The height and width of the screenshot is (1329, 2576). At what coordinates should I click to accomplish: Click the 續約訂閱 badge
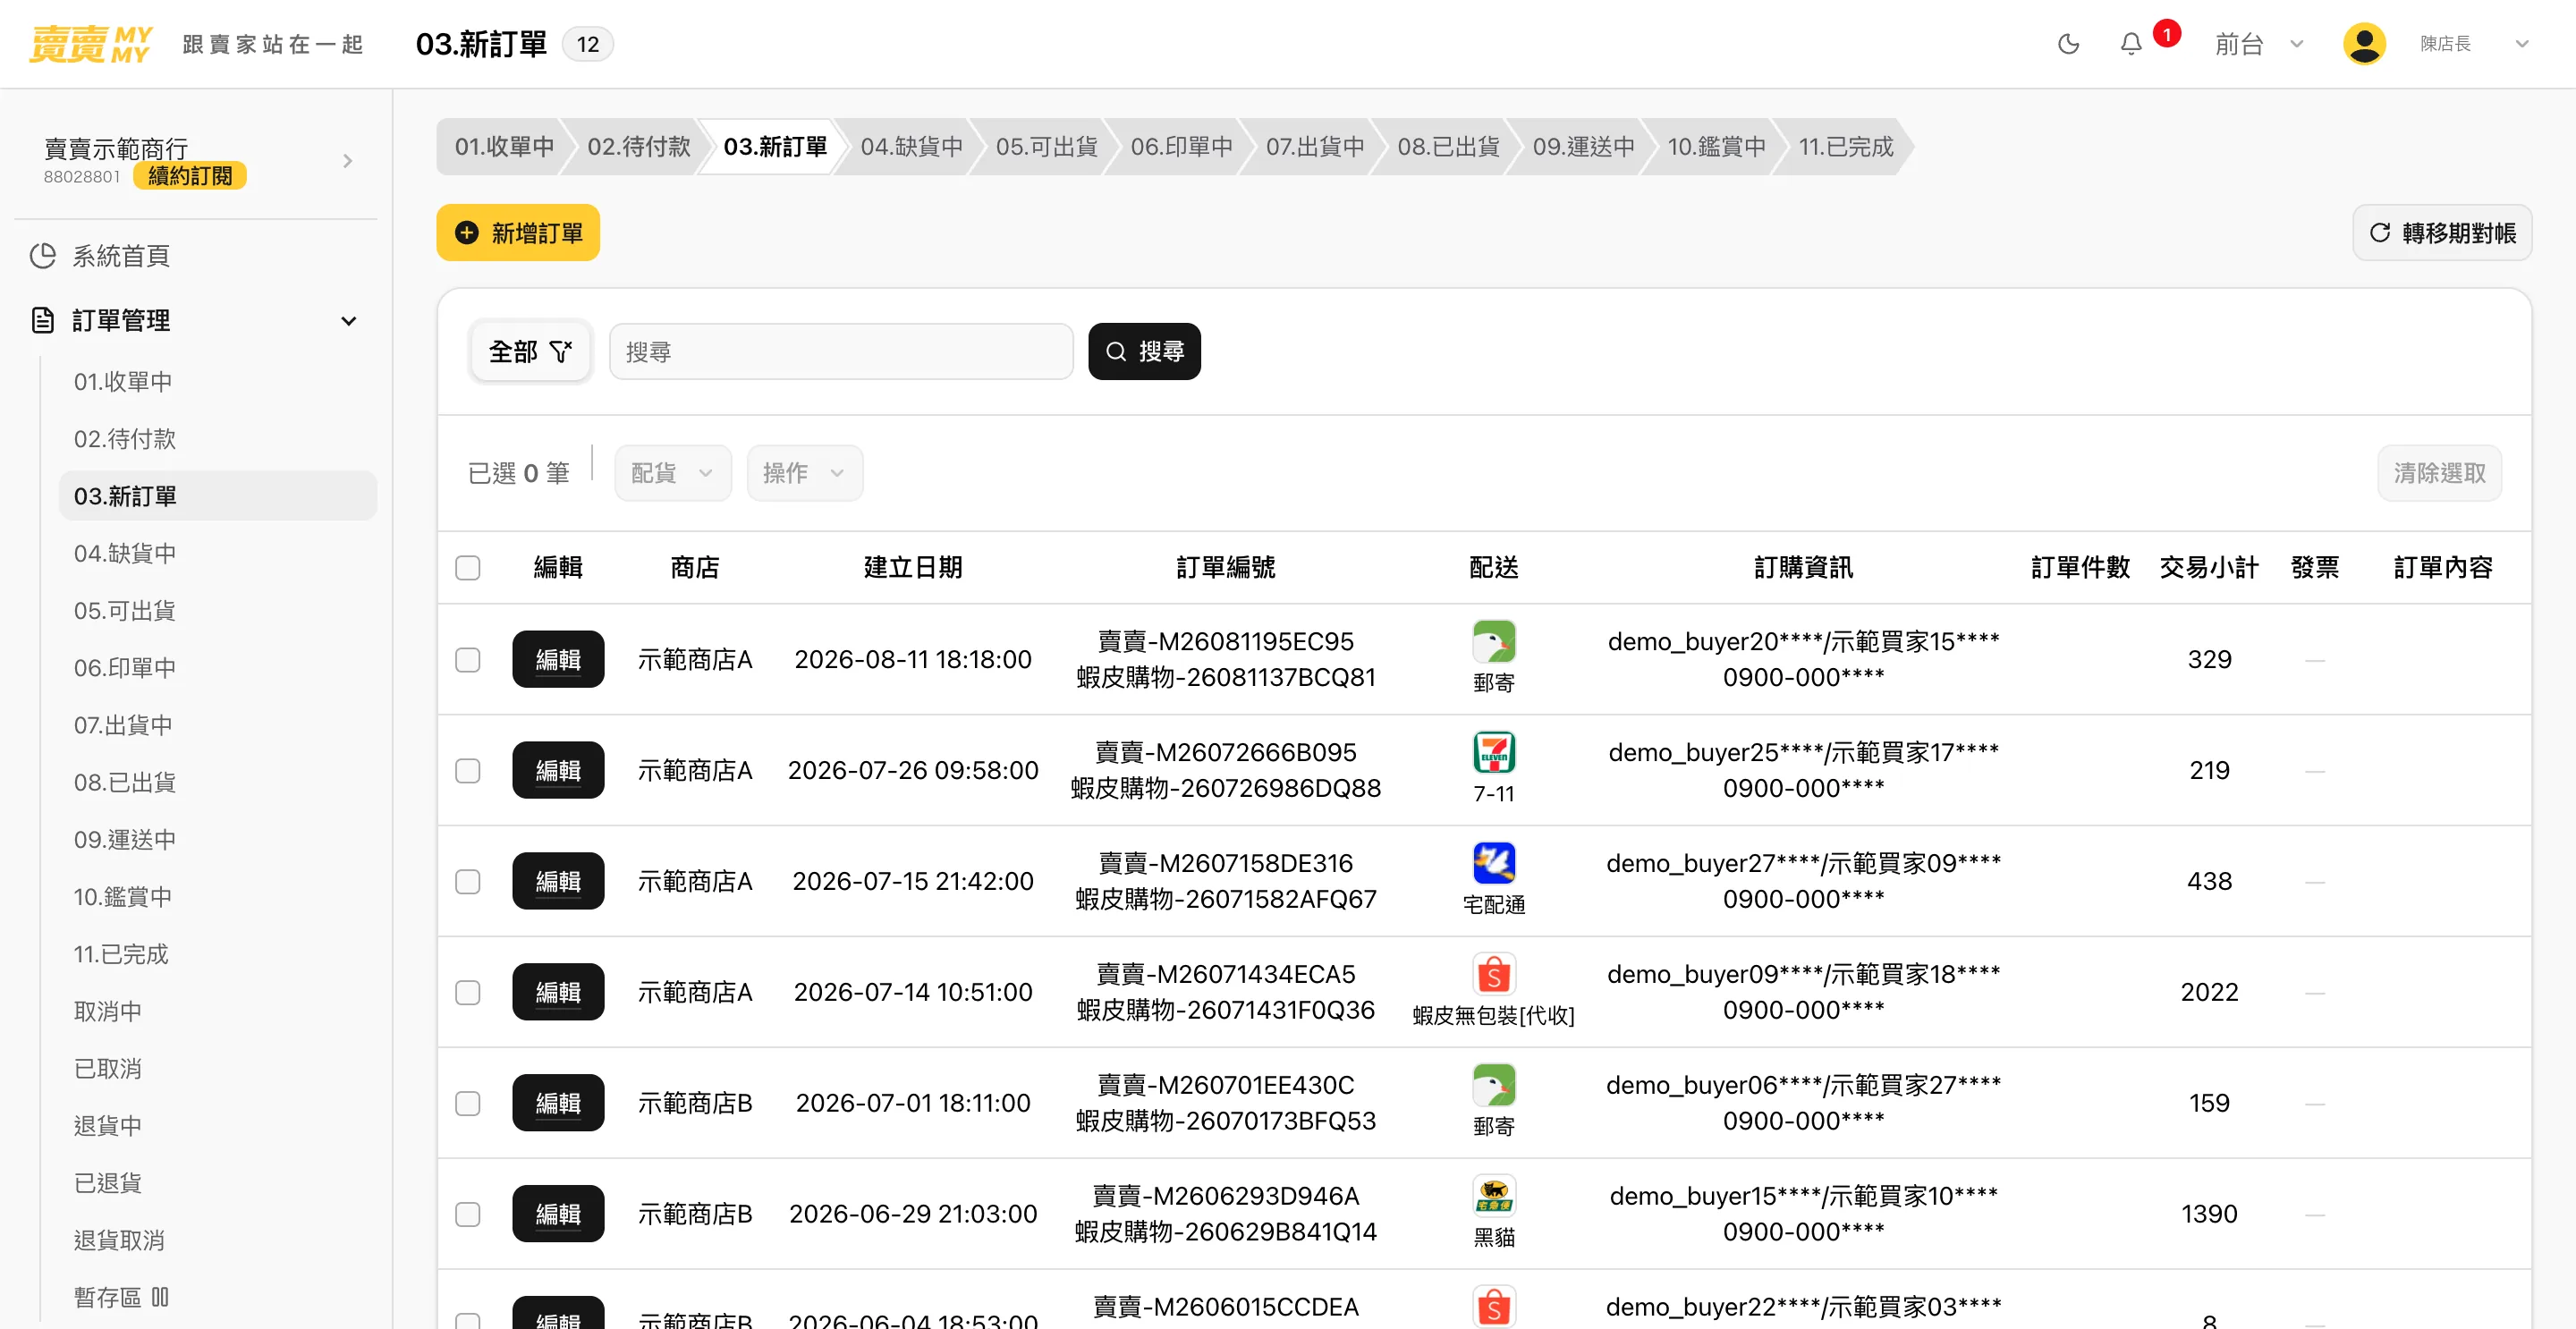click(190, 176)
